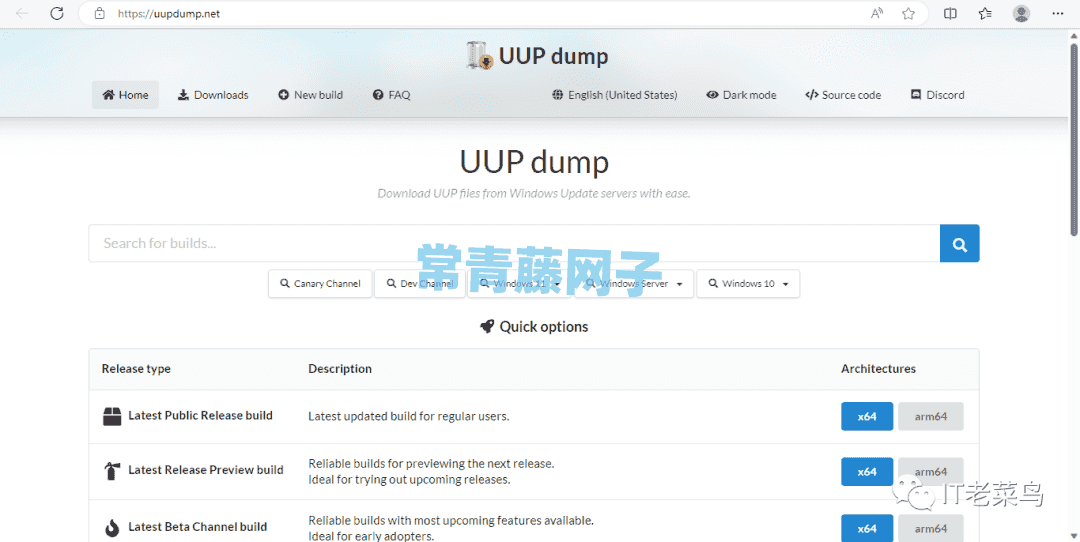1080x542 pixels.
Task: Click Latest Beta Channel build text
Action: tap(198, 527)
